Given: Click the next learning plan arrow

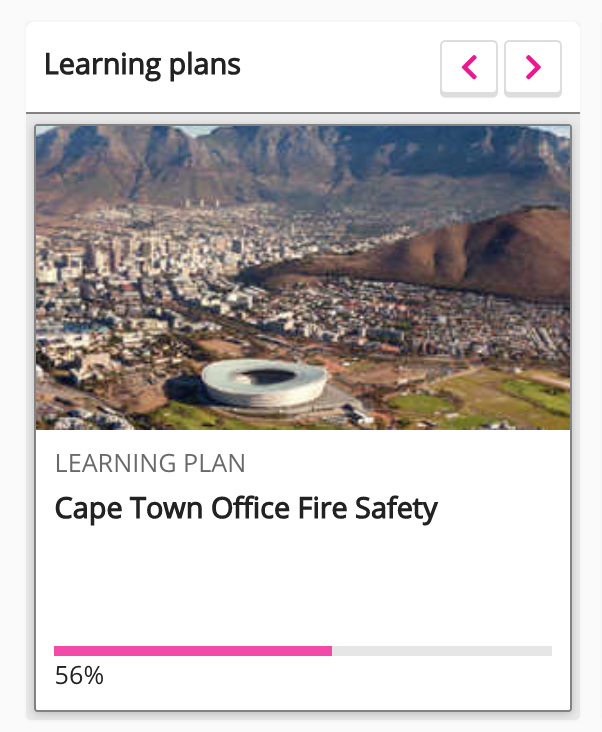Looking at the screenshot, I should click(533, 67).
